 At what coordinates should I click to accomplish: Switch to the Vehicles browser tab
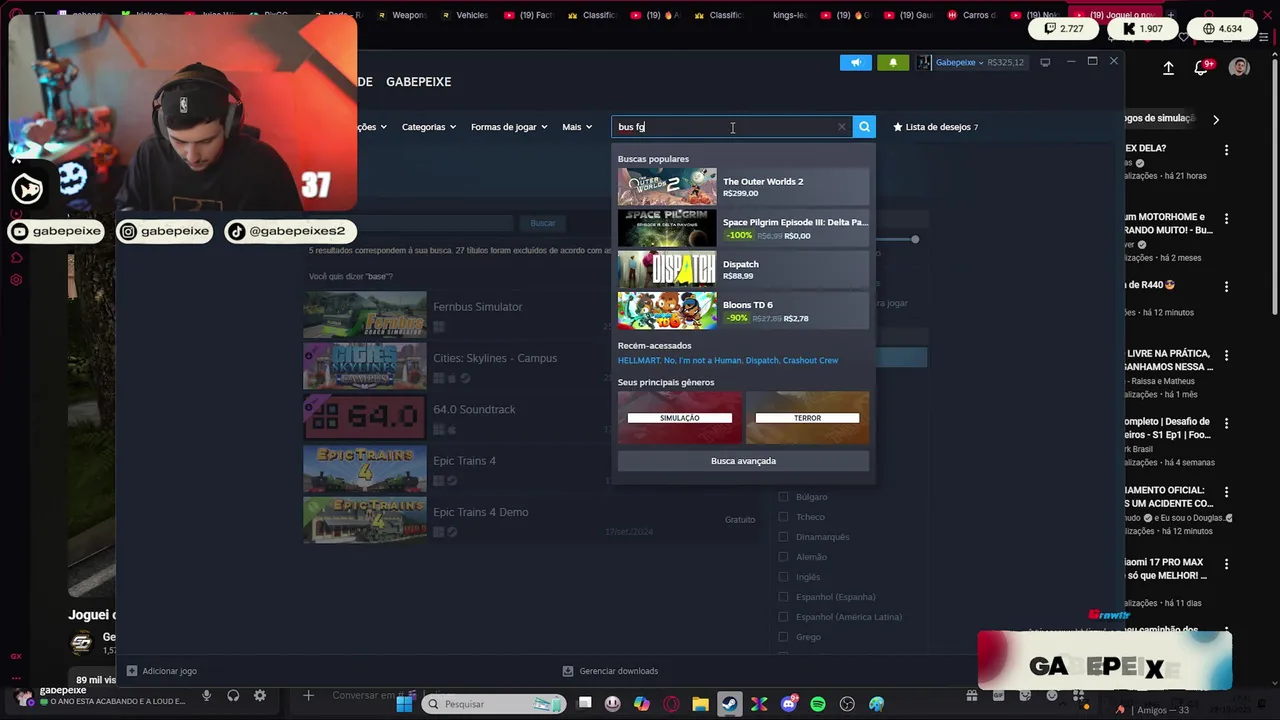(463, 15)
